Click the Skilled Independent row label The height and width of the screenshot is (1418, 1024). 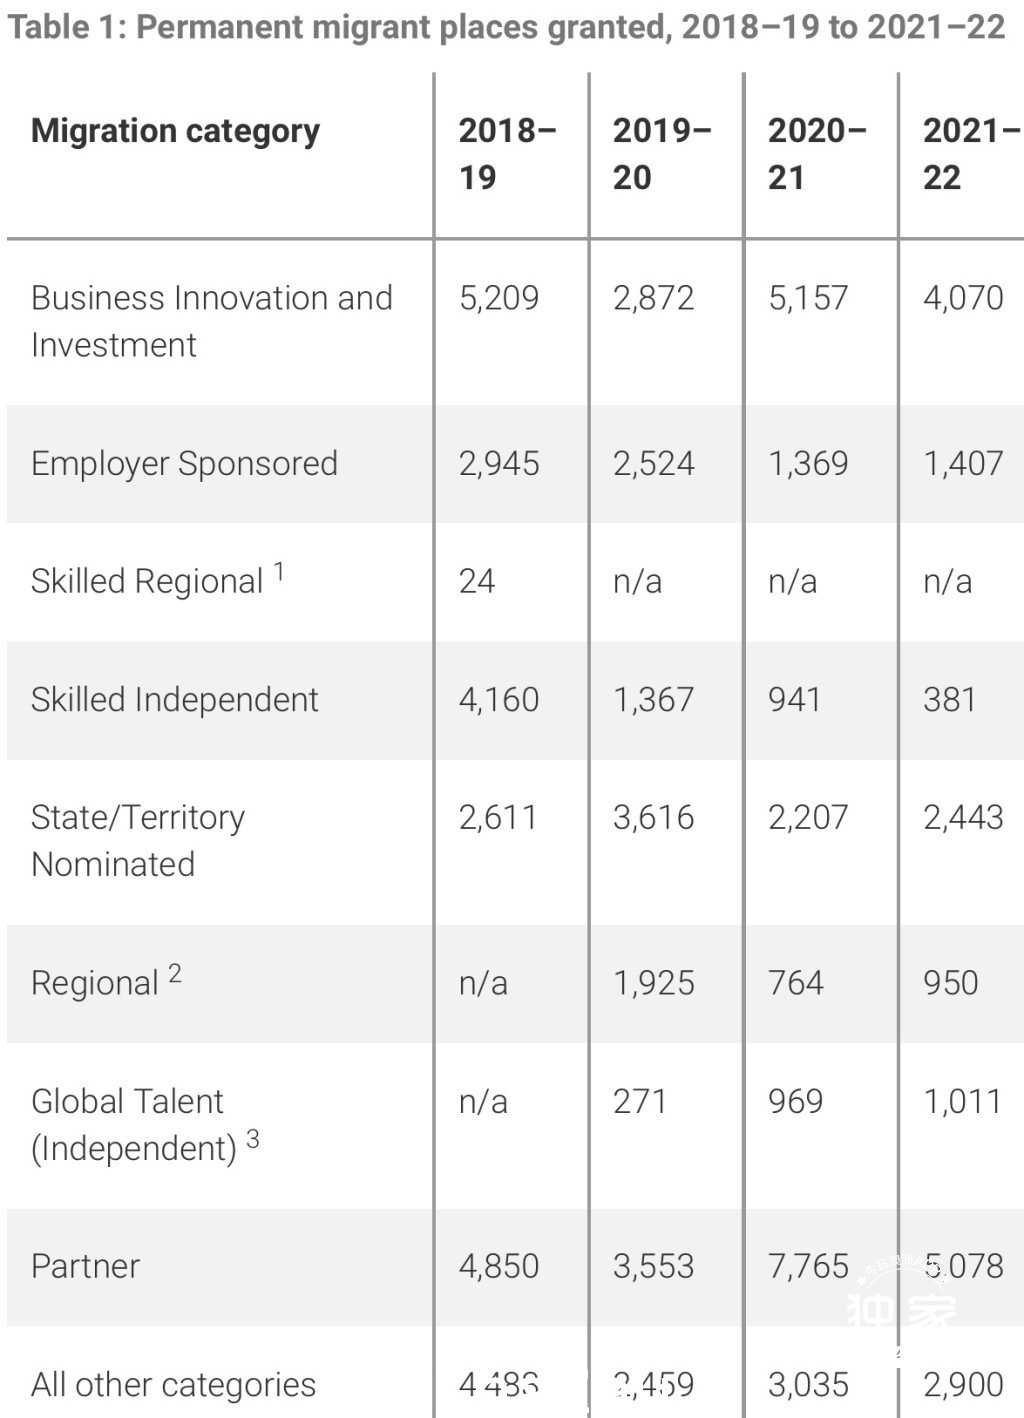pyautogui.click(x=175, y=700)
